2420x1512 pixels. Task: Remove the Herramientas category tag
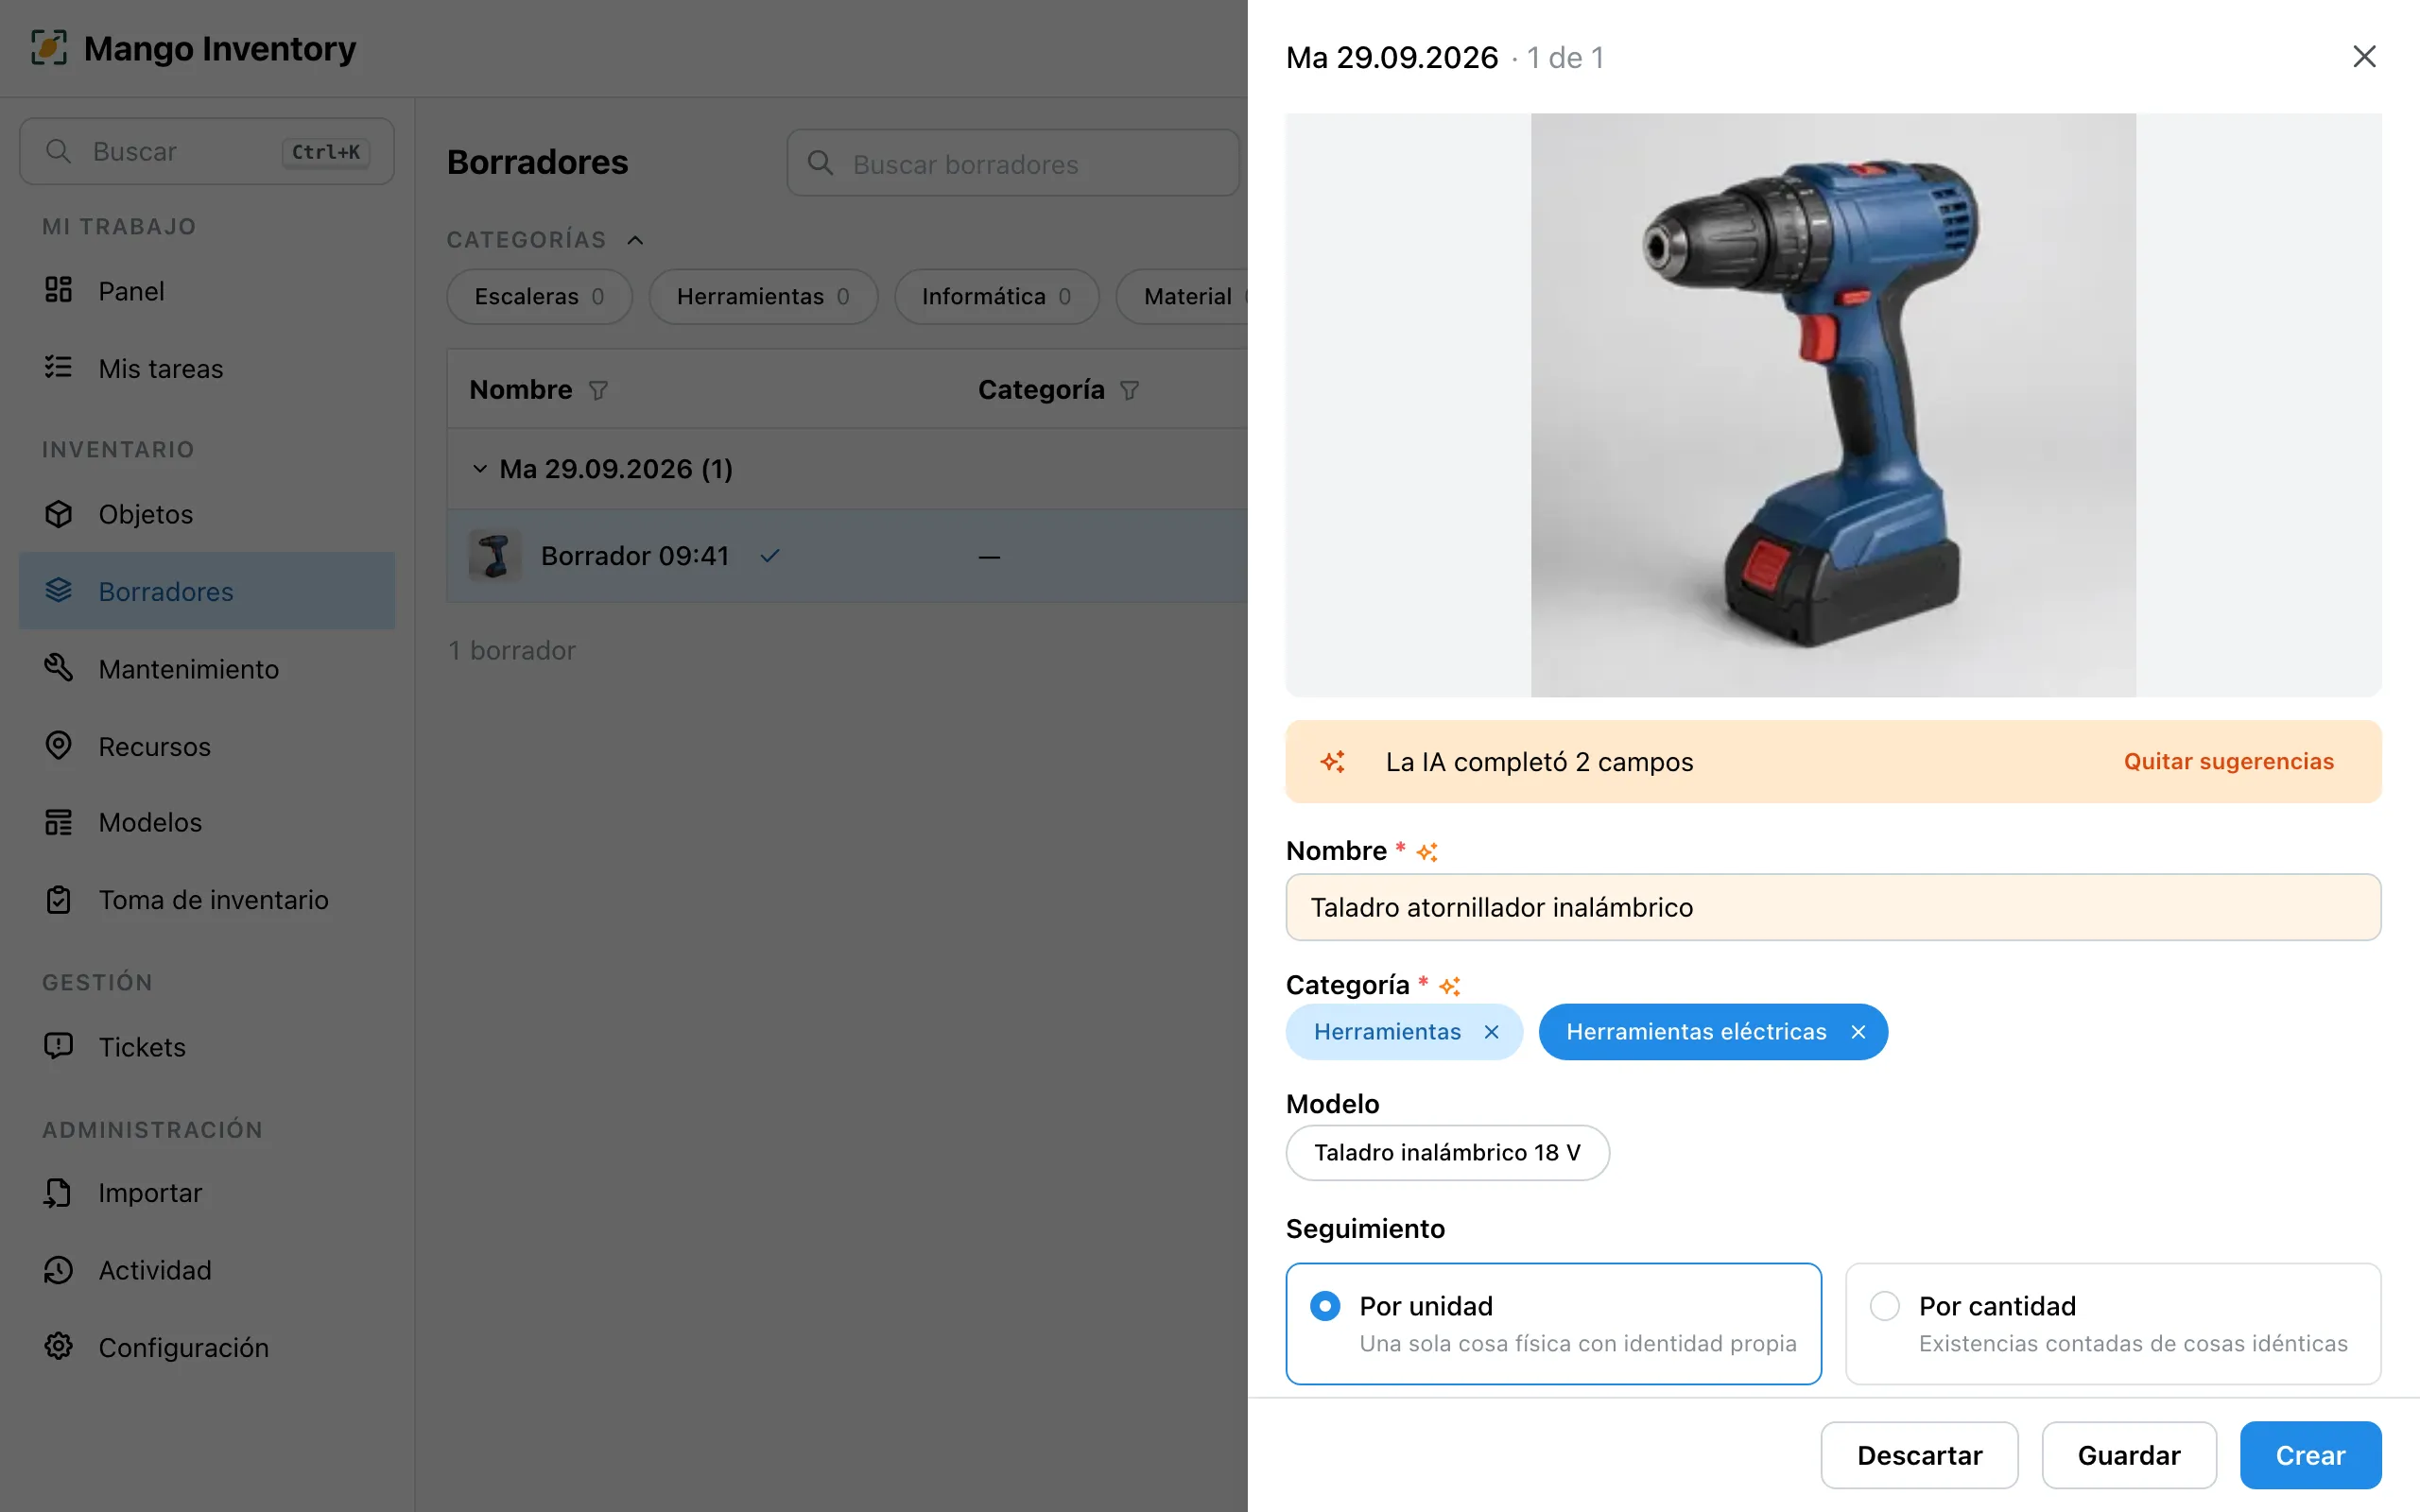[1491, 1032]
